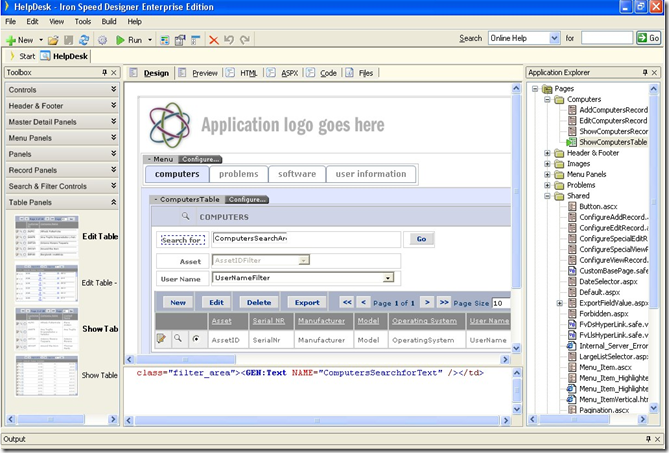The image size is (669, 453).
Task: Click the red X delete icon
Action: point(213,40)
